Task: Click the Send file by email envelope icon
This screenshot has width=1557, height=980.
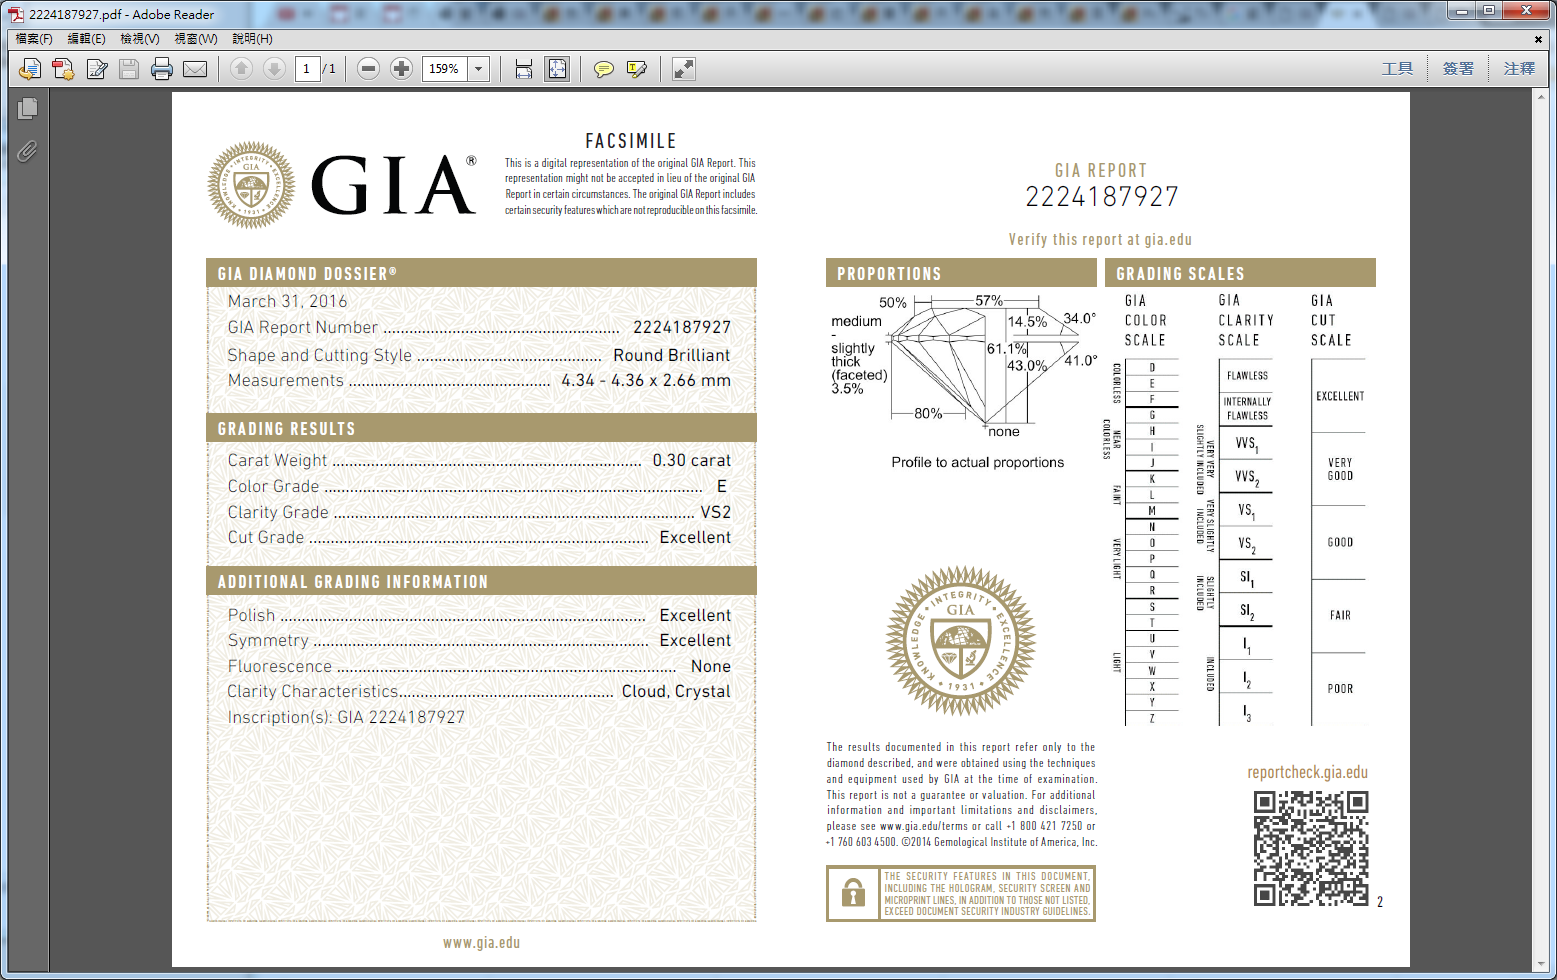Action: pyautogui.click(x=195, y=69)
